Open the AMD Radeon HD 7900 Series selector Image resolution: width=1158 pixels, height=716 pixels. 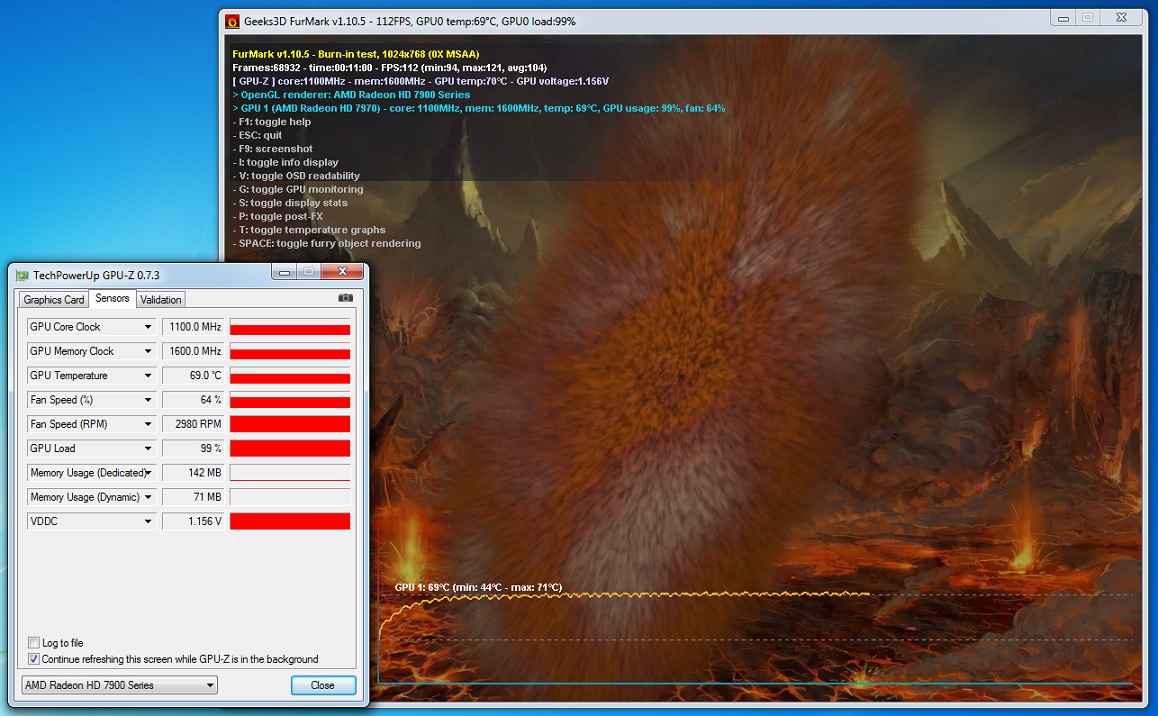click(120, 685)
